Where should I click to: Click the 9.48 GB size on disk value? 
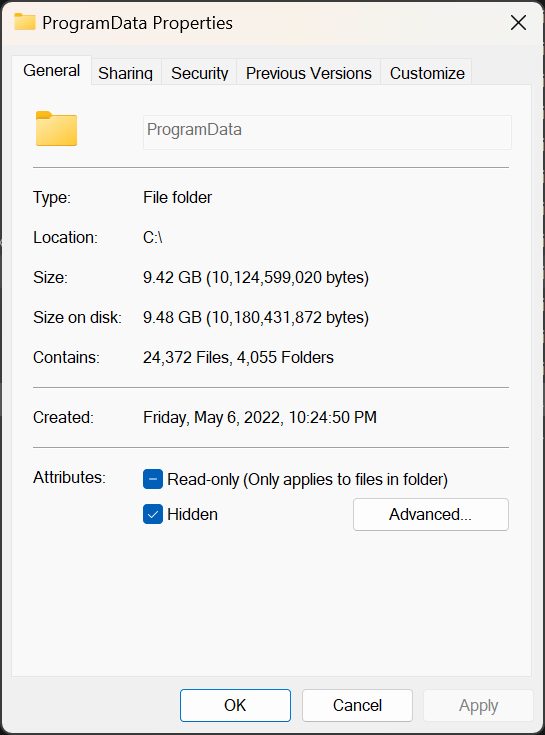[x=172, y=317]
